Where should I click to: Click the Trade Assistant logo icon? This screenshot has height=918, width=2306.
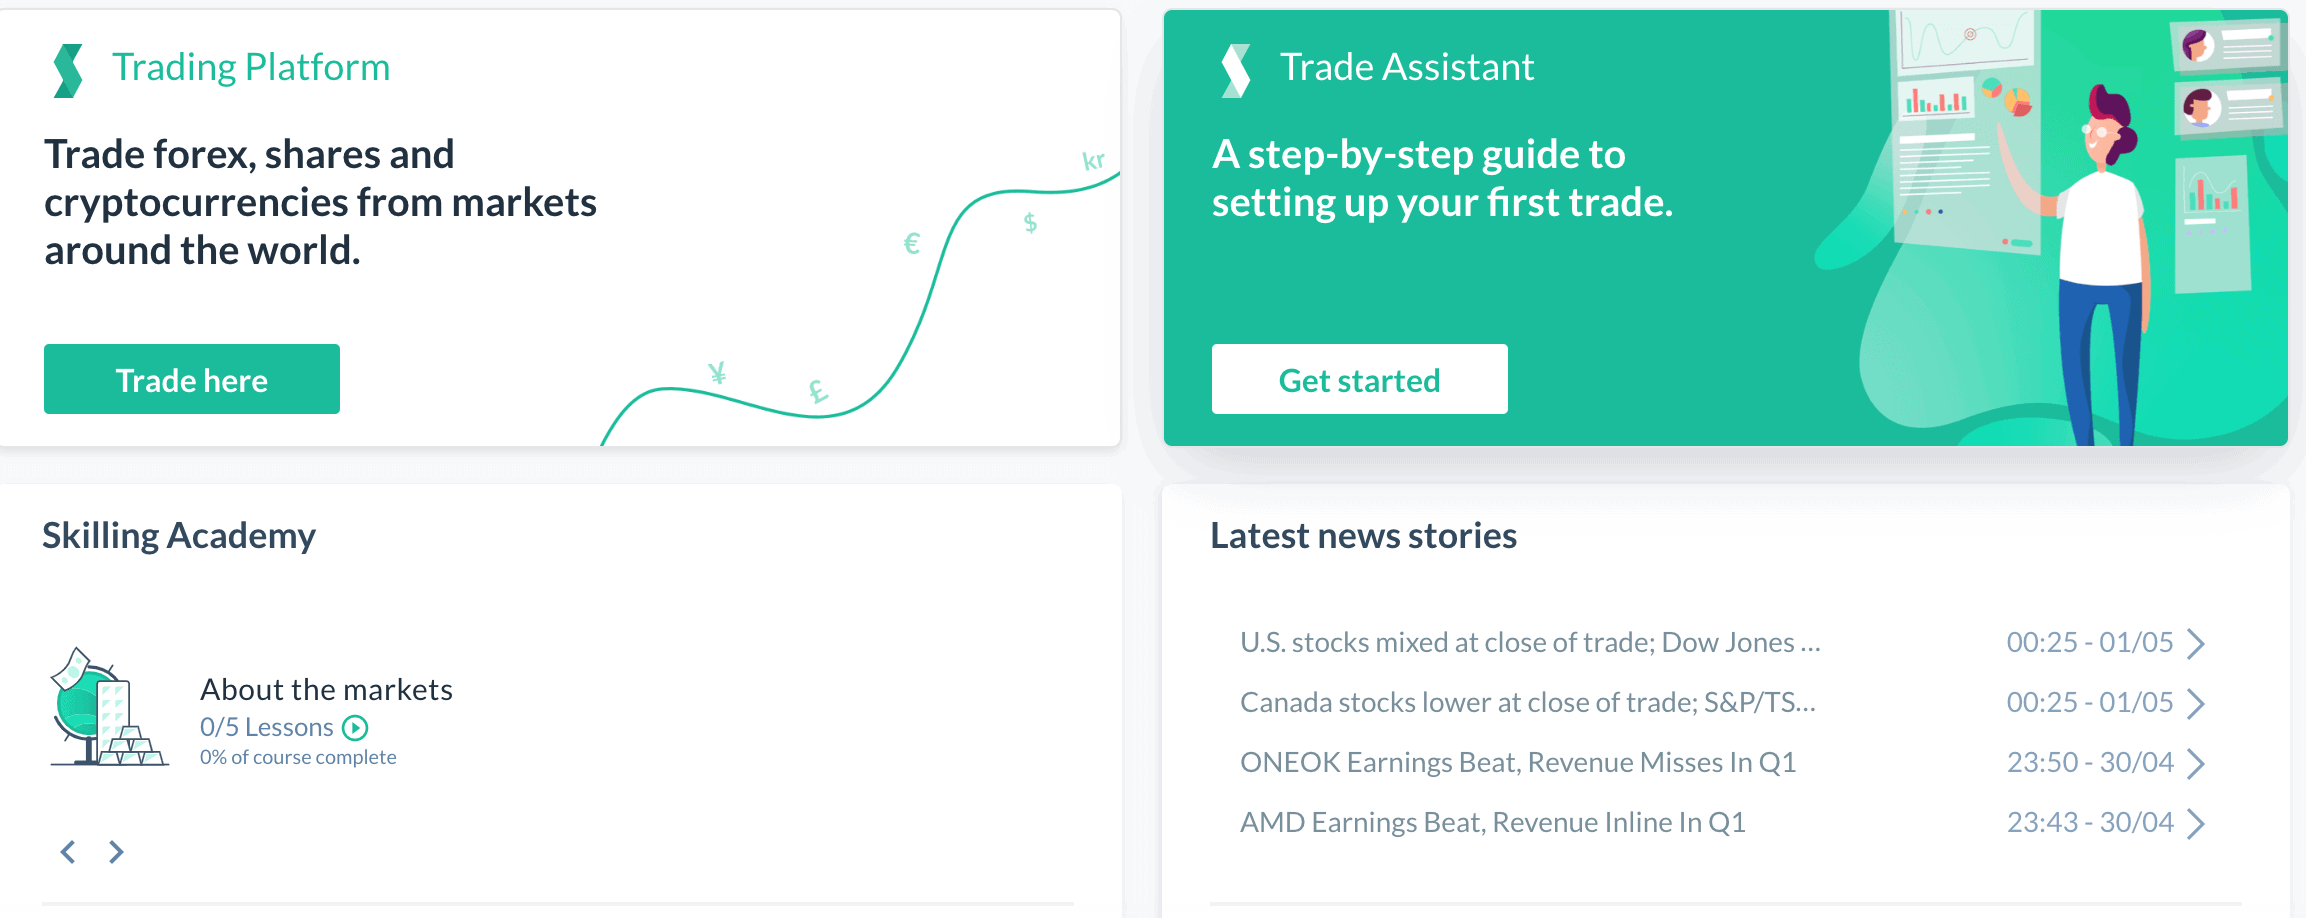(x=1235, y=70)
